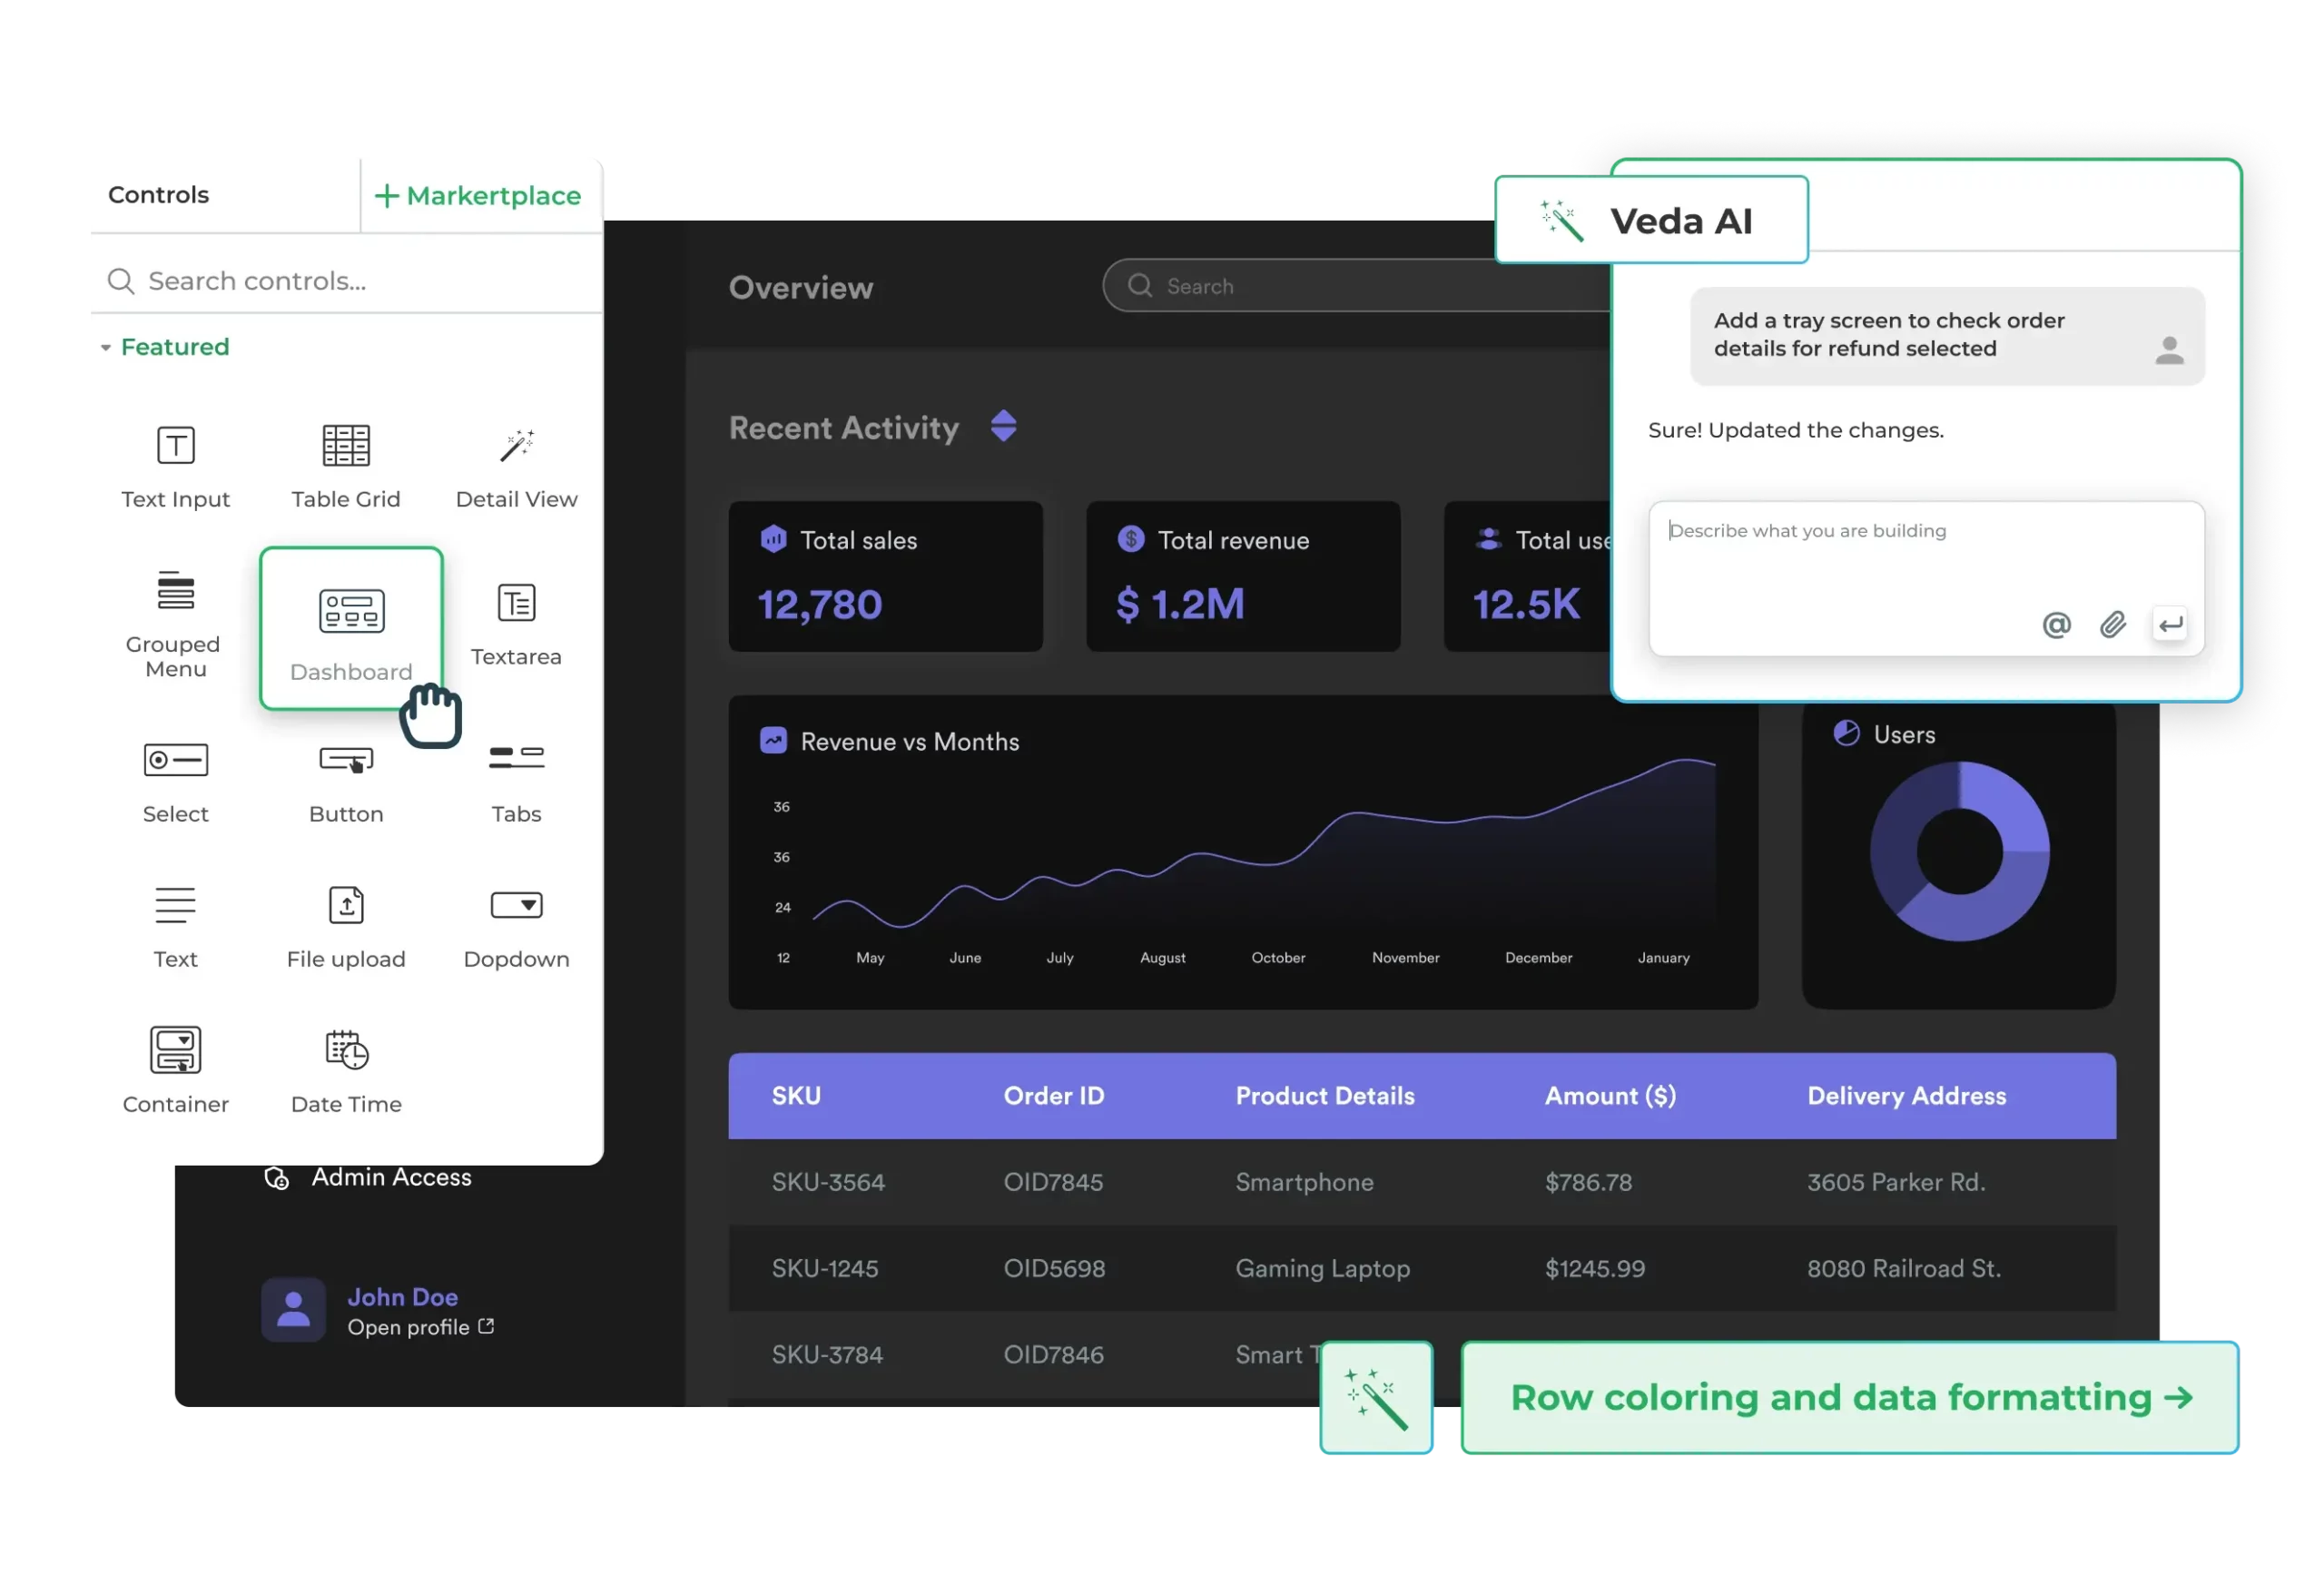The image size is (2324, 1575).
Task: Click the @ mention icon in Veda AI
Action: [x=2056, y=624]
